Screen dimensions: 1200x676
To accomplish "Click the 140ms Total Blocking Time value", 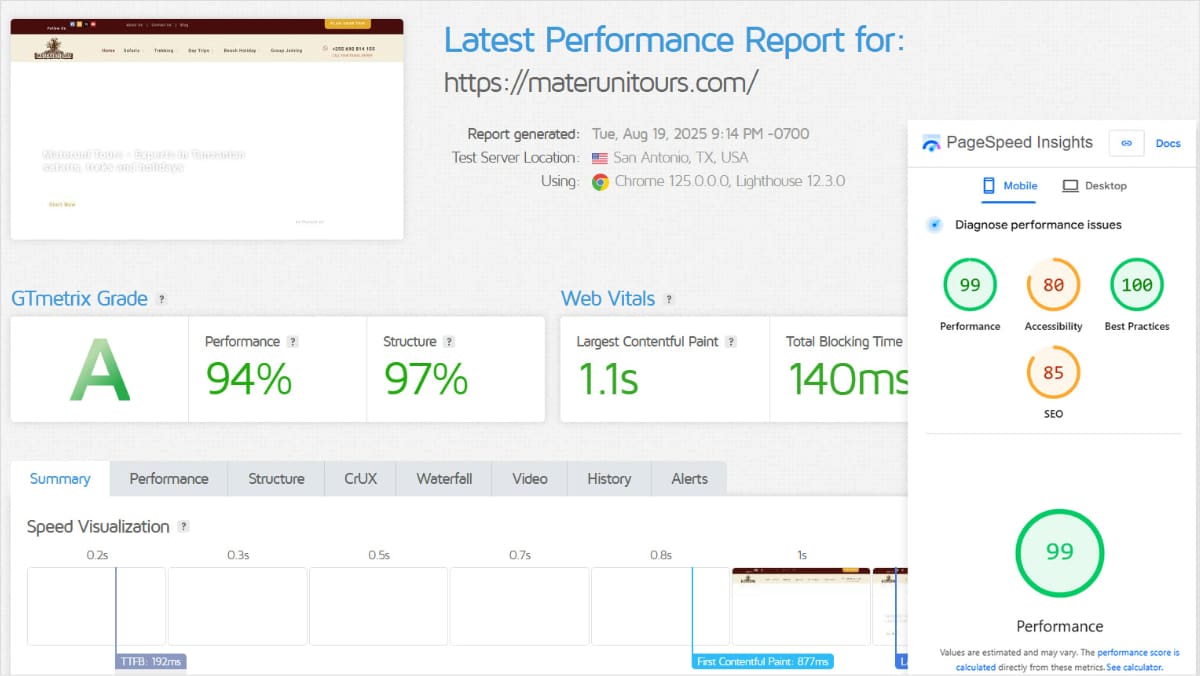I will [848, 380].
